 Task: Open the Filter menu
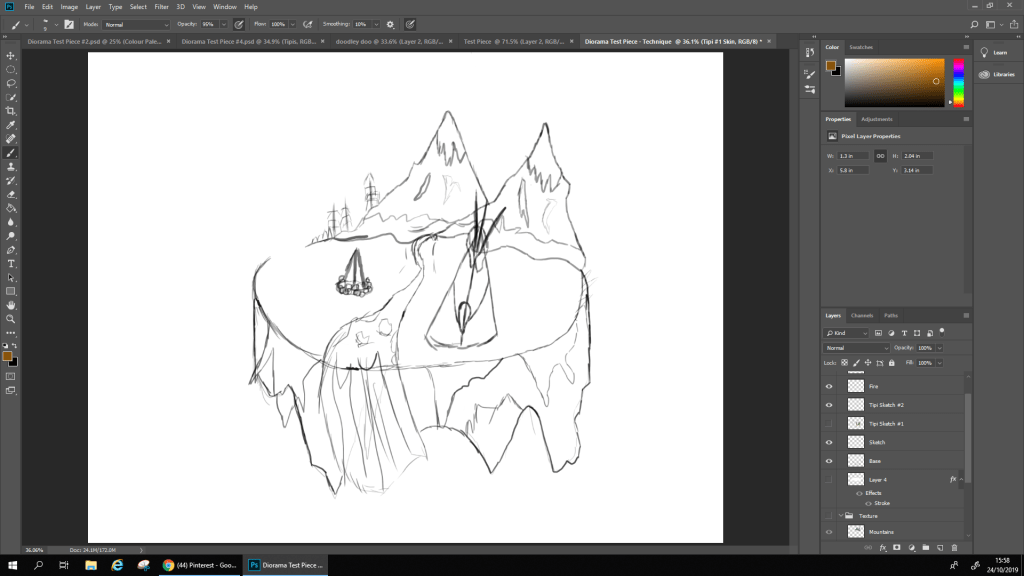point(161,6)
